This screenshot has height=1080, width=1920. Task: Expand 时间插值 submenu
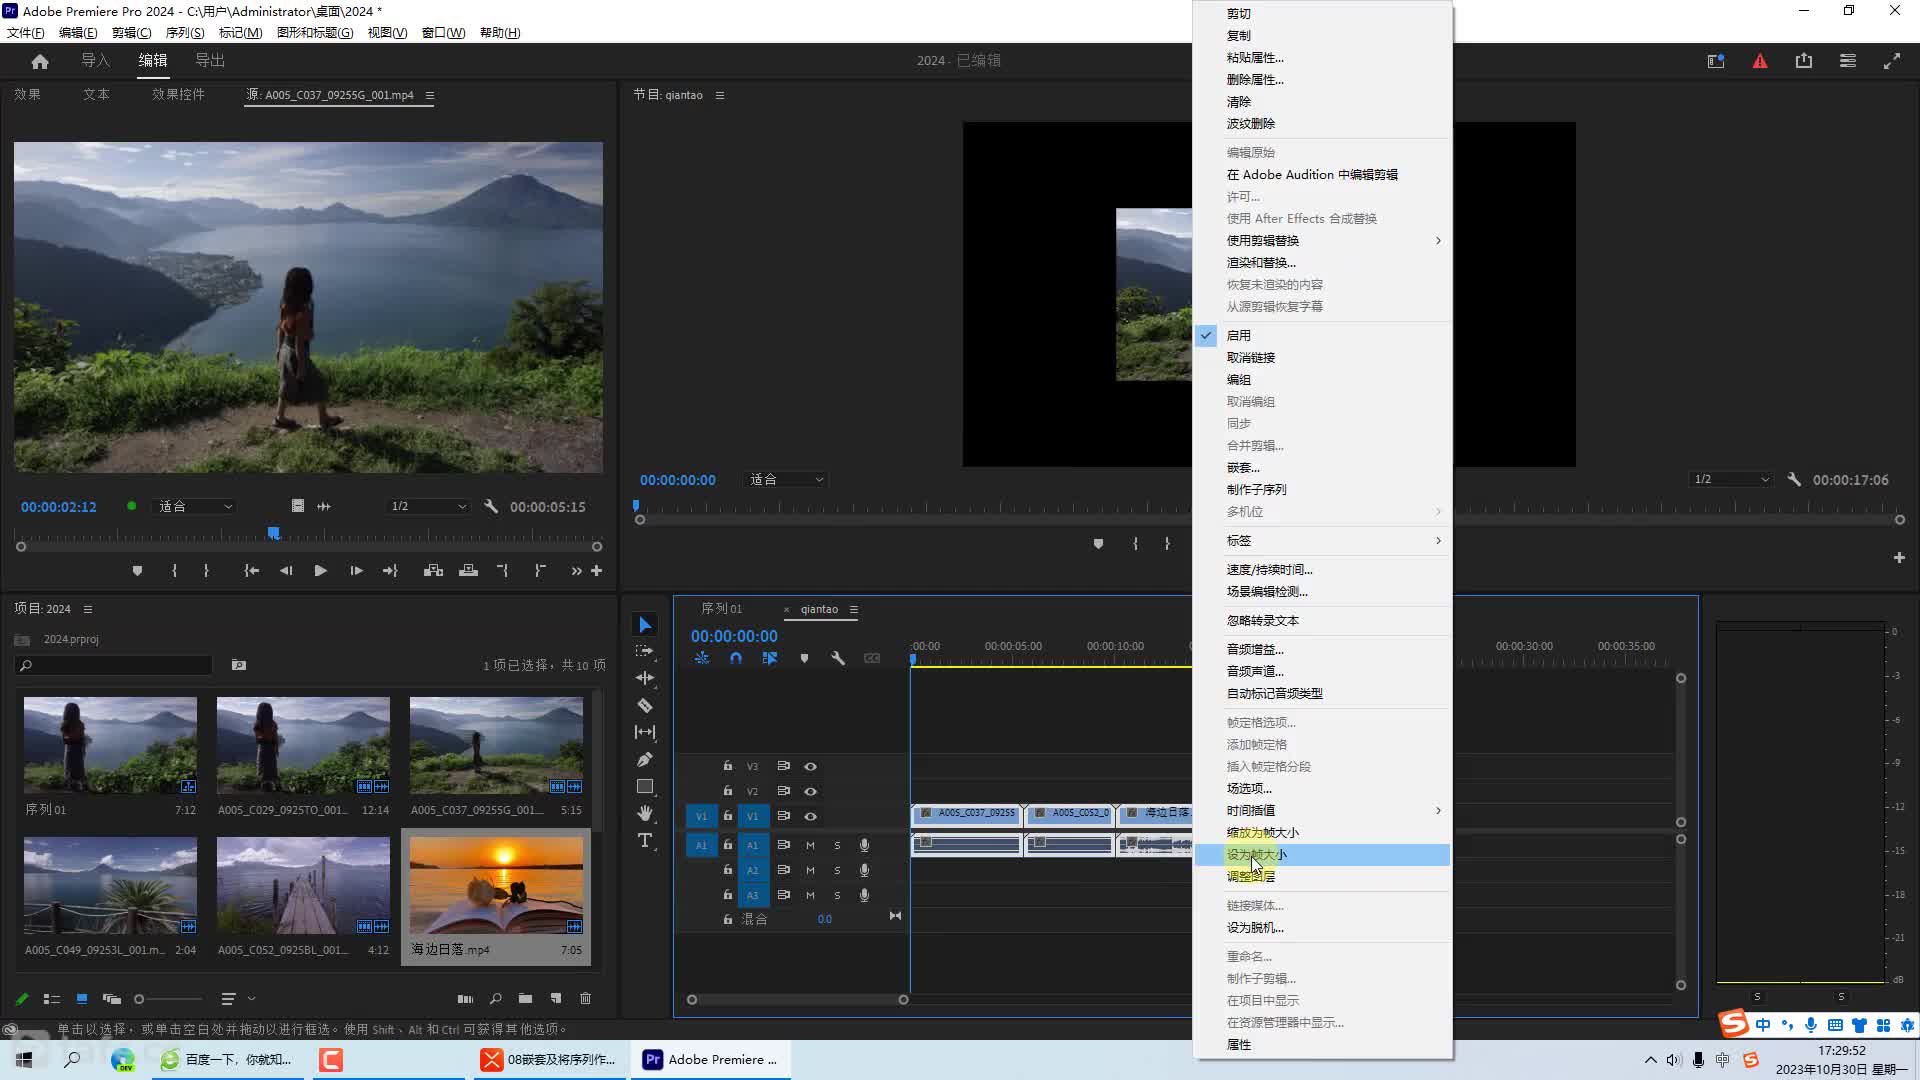[1322, 810]
